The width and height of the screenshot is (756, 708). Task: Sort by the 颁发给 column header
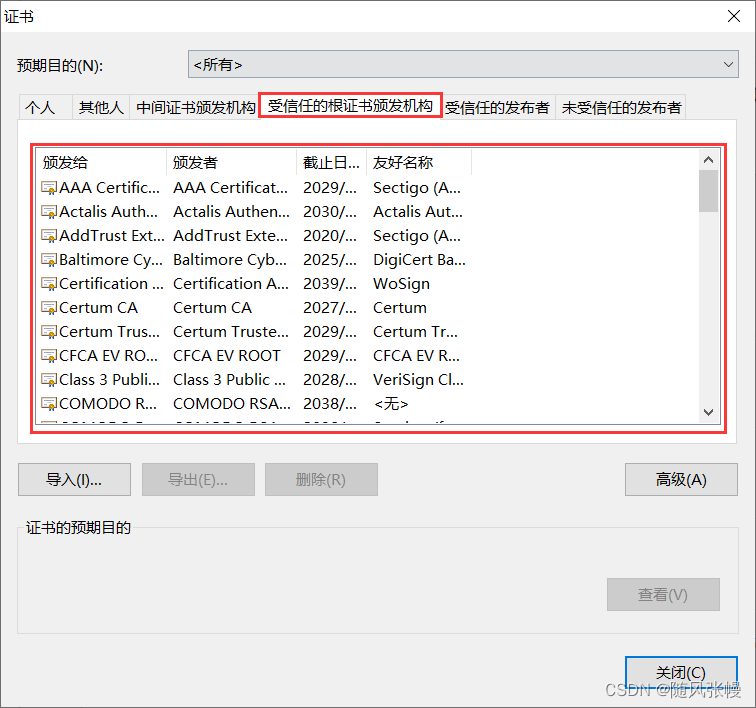point(101,163)
